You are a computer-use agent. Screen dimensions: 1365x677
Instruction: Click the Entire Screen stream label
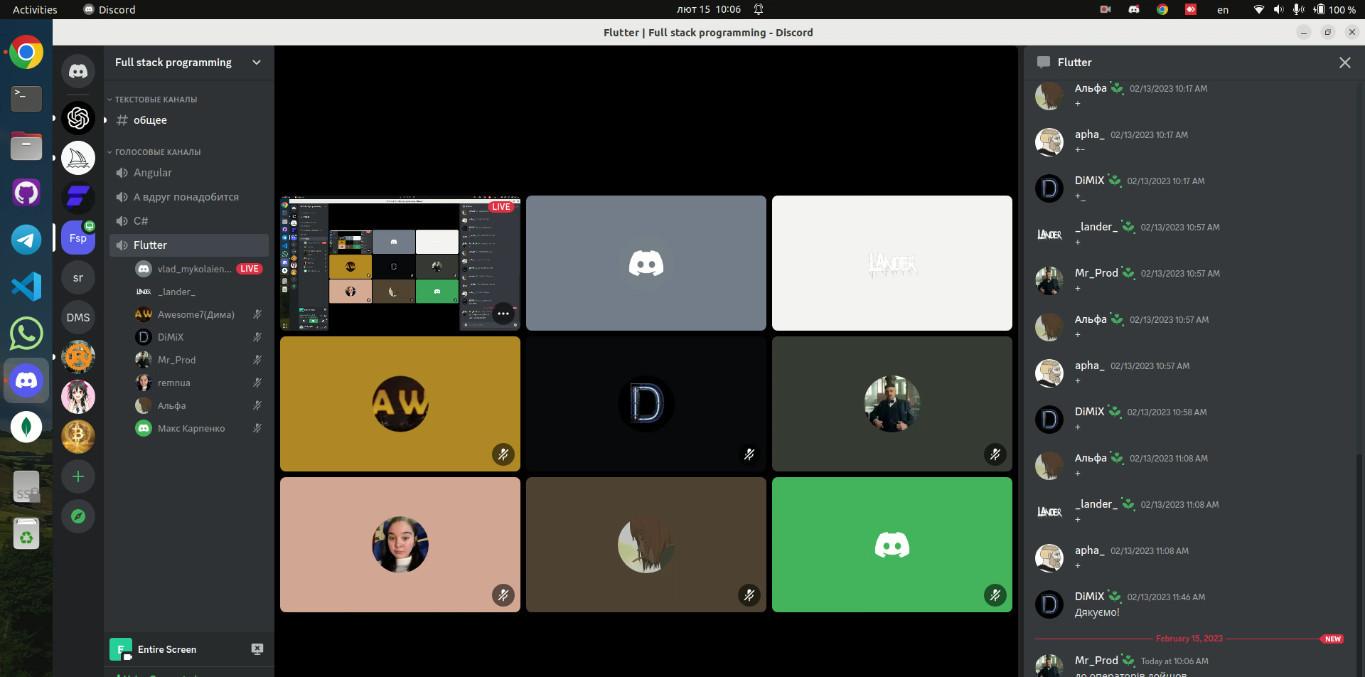point(167,650)
